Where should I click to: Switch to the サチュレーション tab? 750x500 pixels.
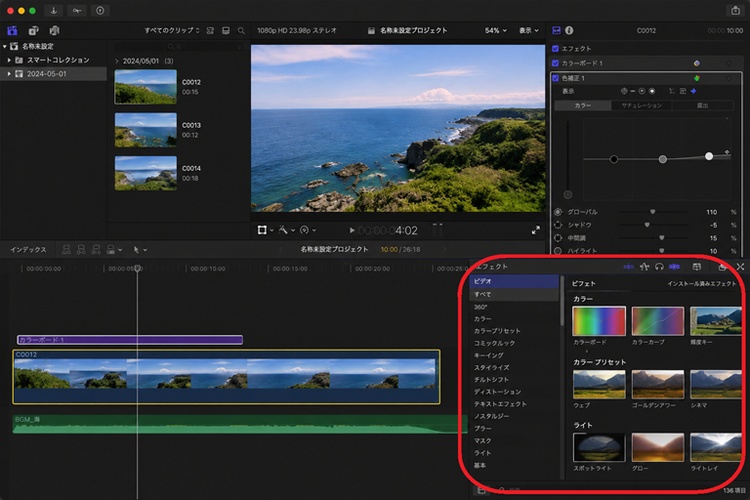pyautogui.click(x=641, y=105)
